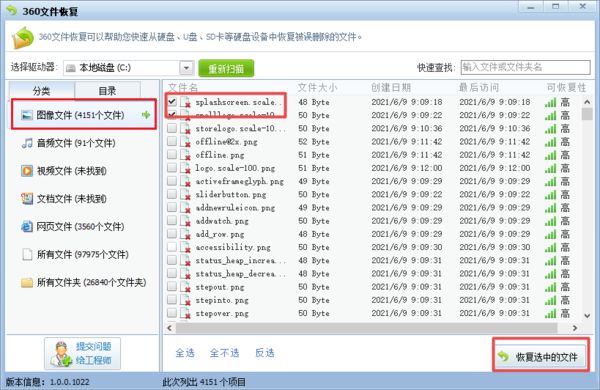Screen dimensions: 600x390
Task: Click file icon of sliderbutton.png
Action: click(186, 195)
